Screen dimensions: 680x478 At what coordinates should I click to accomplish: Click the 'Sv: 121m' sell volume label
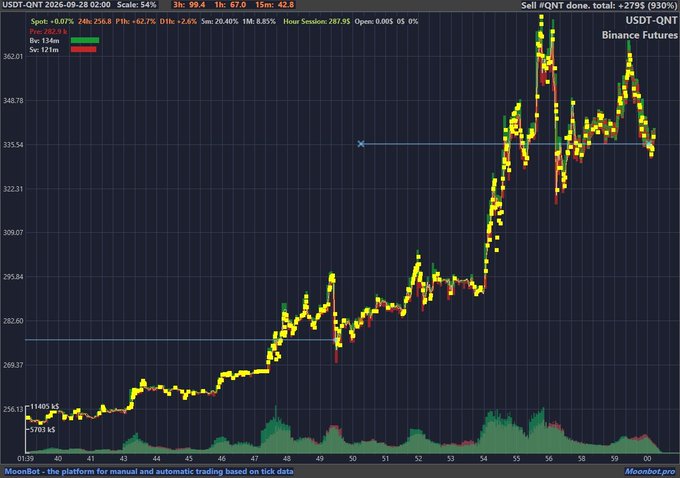(44, 50)
